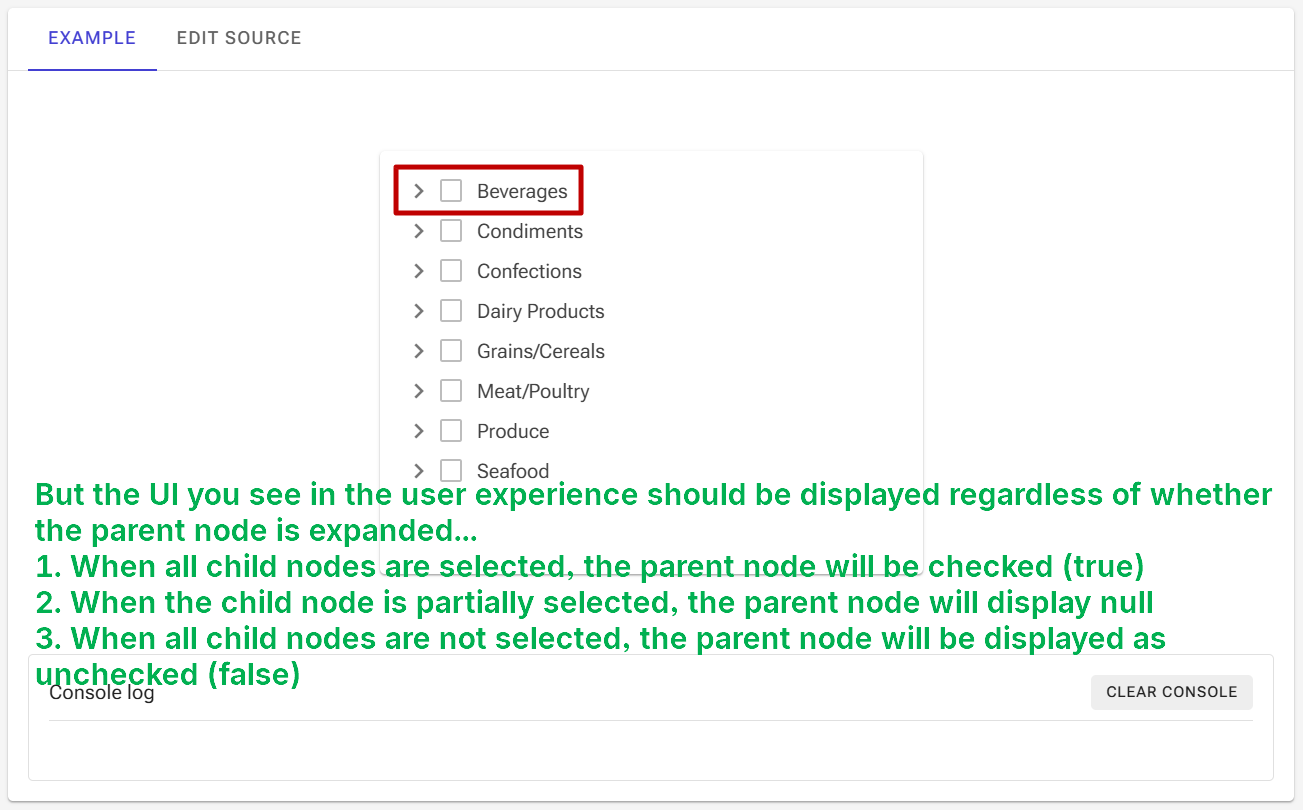Click the Confections label text
1303x810 pixels.
point(529,271)
